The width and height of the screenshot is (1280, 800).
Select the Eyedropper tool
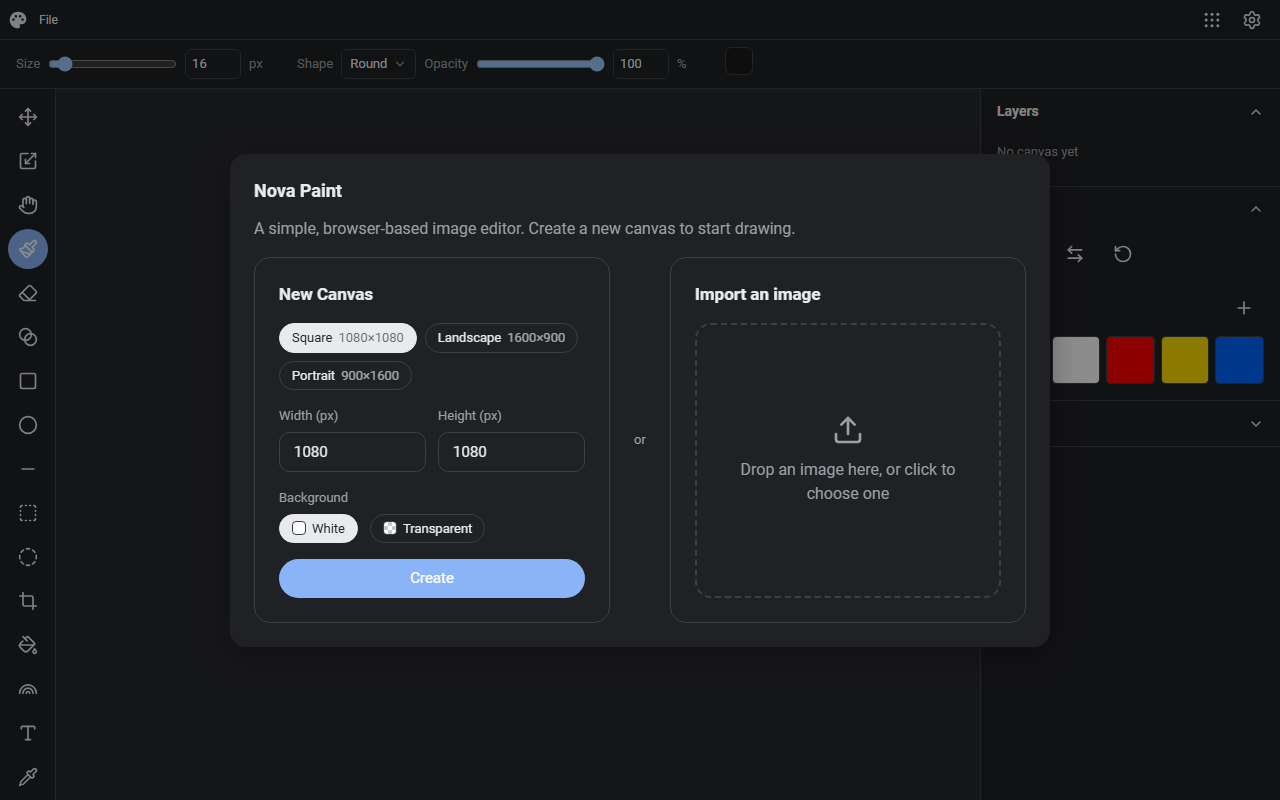(28, 777)
